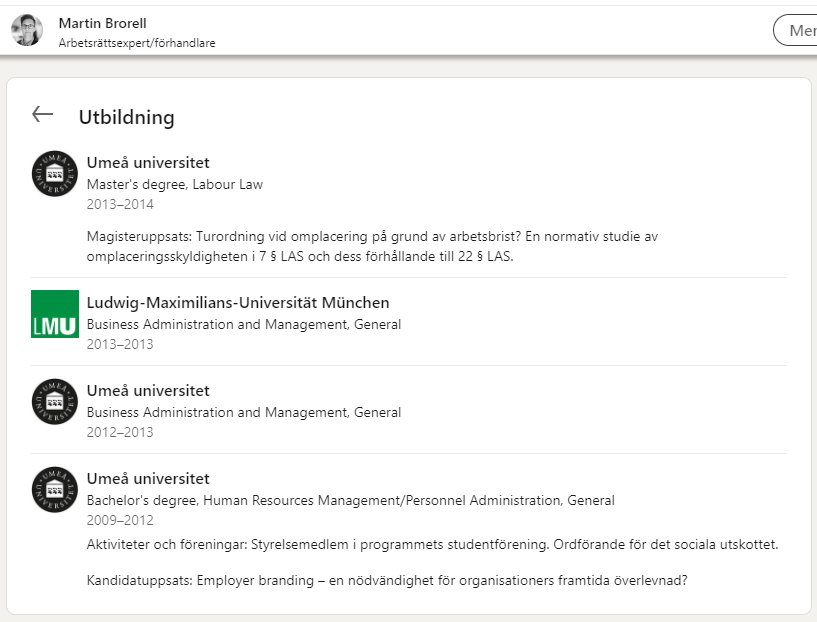Click the Aktiviteter och föreningar line
This screenshot has height=622, width=817.
pos(432,544)
